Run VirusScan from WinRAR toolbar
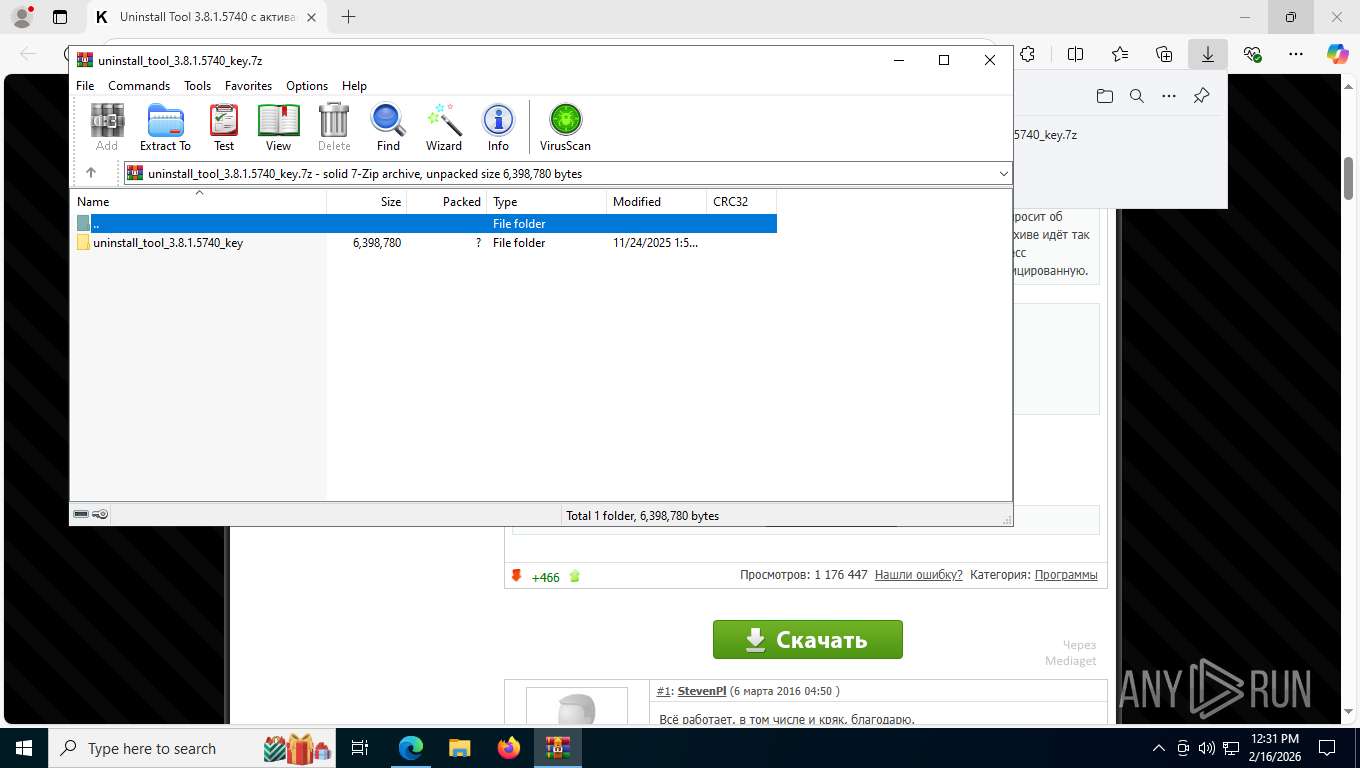Screen dimensions: 1360x768 pos(565,128)
